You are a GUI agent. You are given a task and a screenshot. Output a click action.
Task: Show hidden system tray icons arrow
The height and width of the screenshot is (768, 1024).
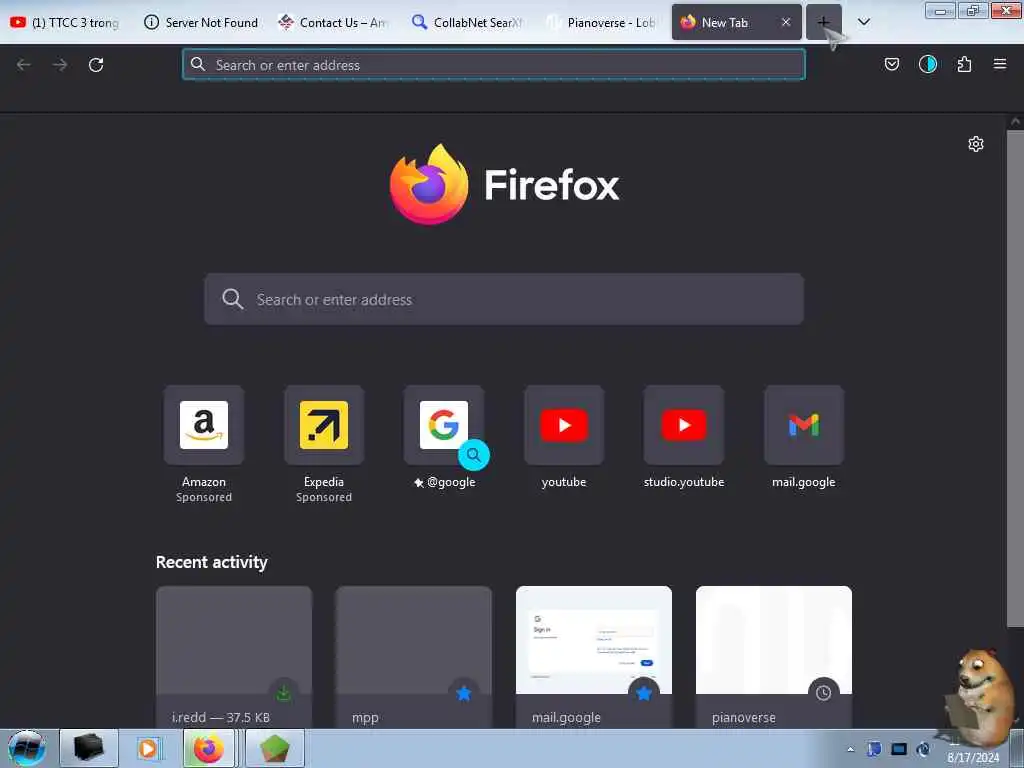(x=850, y=749)
